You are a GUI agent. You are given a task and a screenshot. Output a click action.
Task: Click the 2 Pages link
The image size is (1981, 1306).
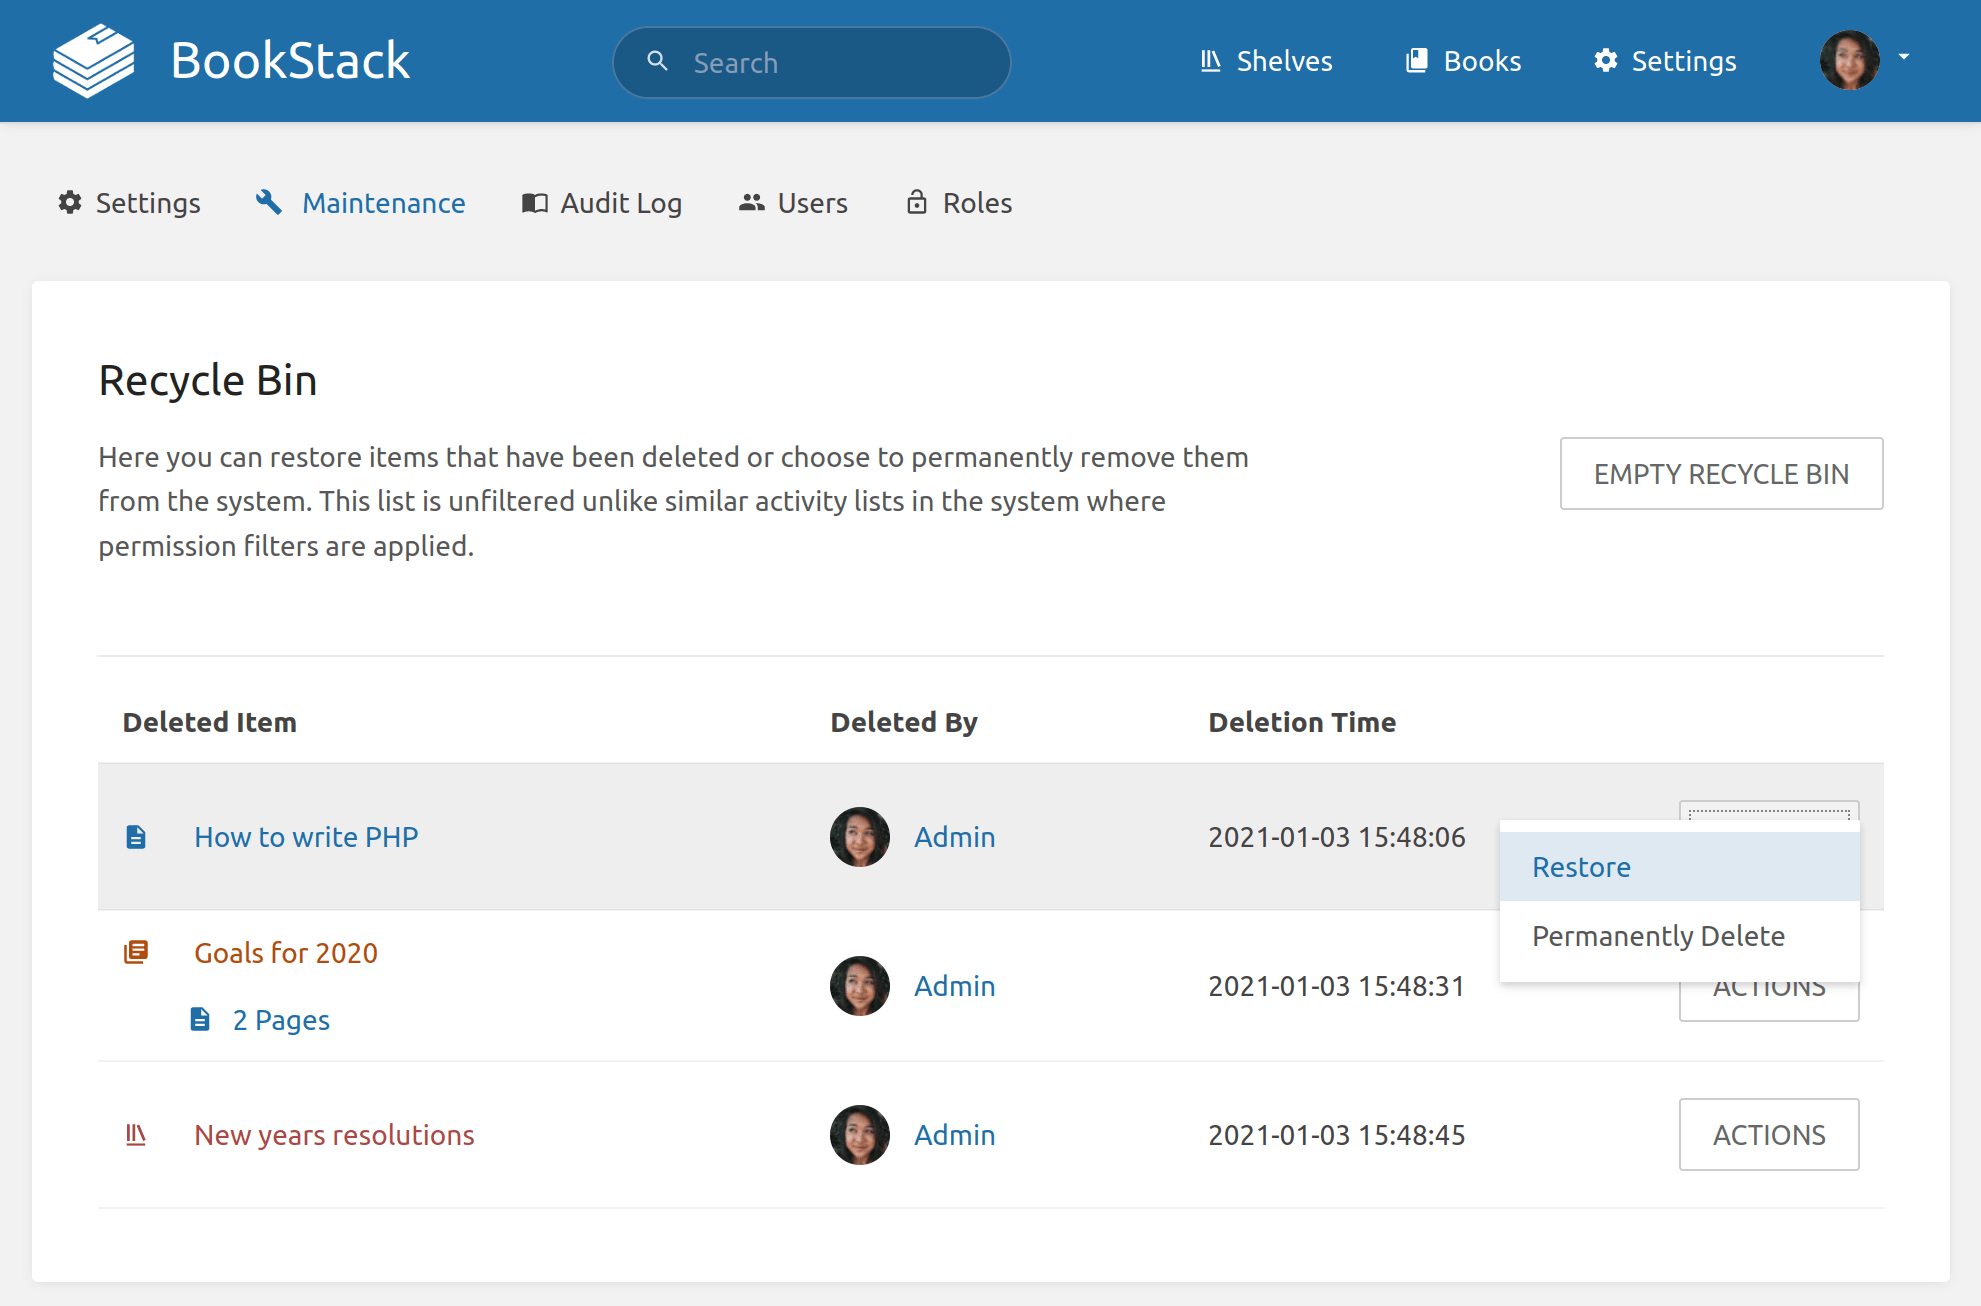coord(281,1020)
